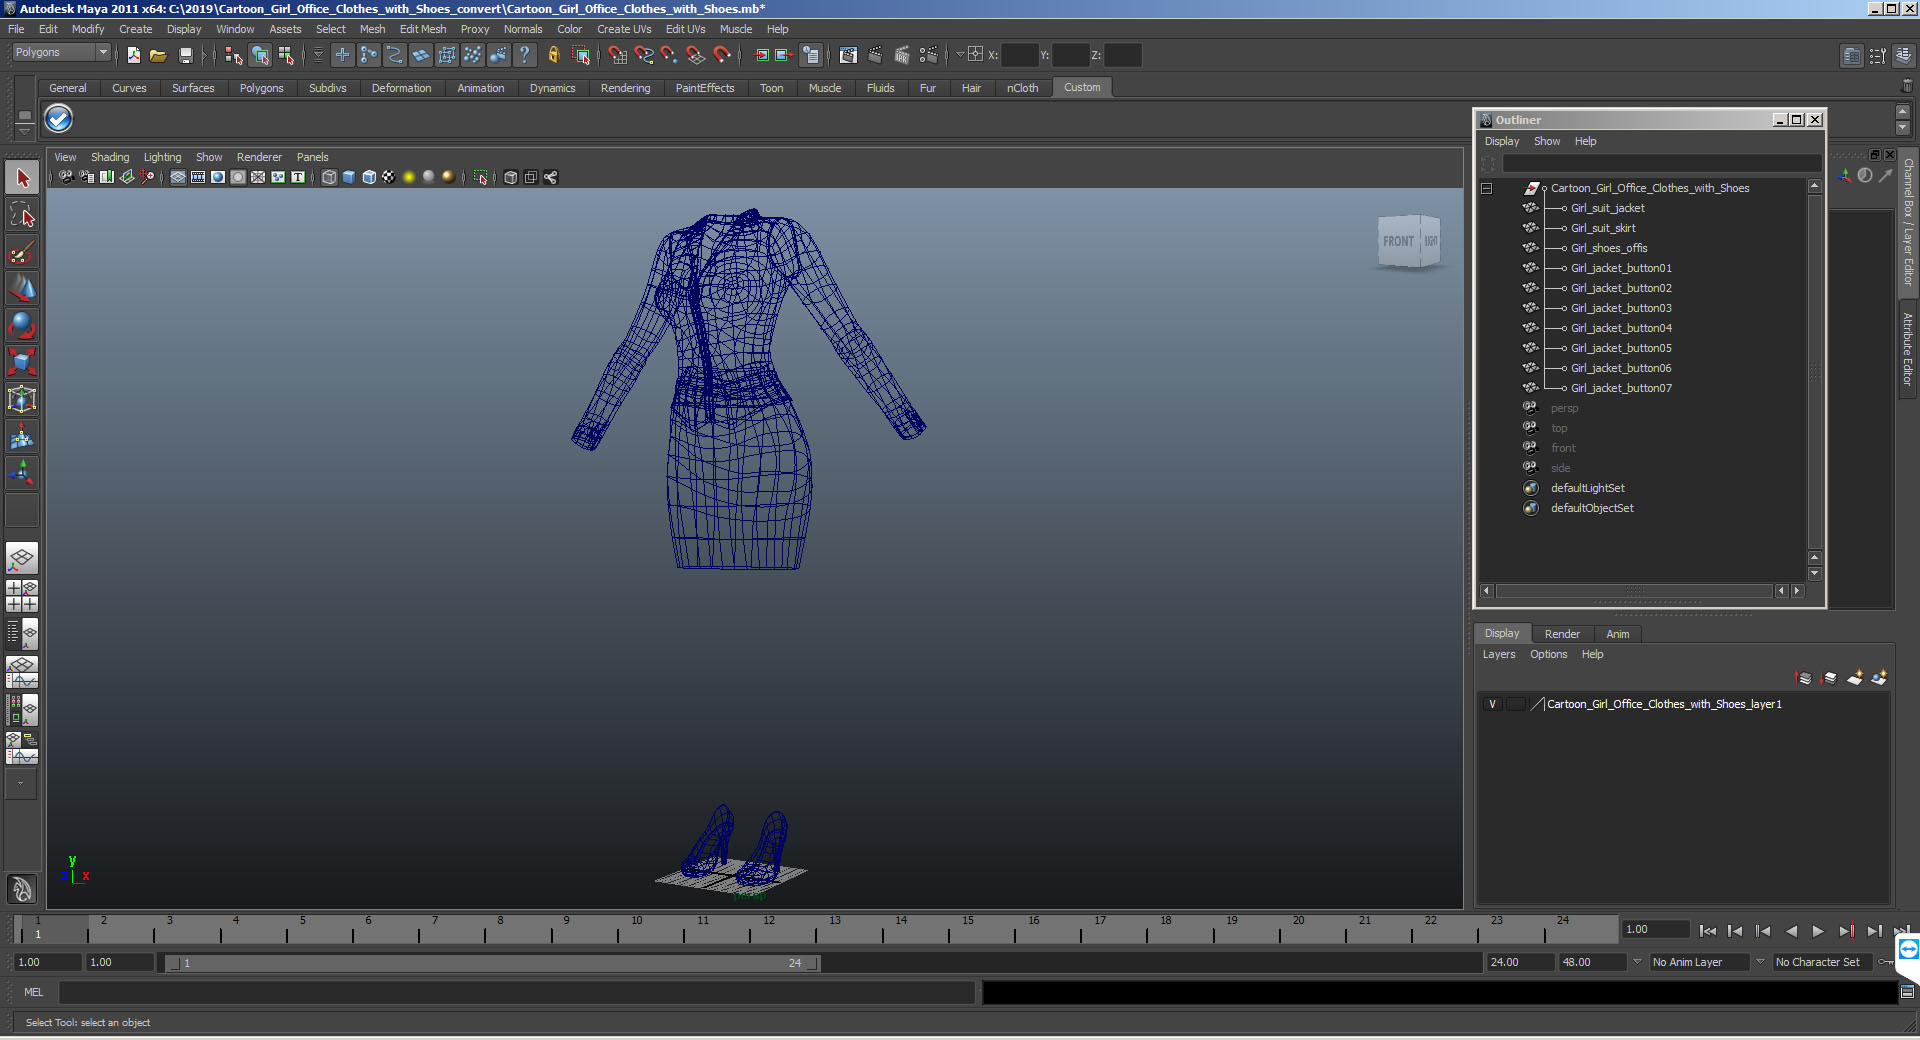Enable textured display checker icon
The height and width of the screenshot is (1040, 1920).
pos(389,177)
